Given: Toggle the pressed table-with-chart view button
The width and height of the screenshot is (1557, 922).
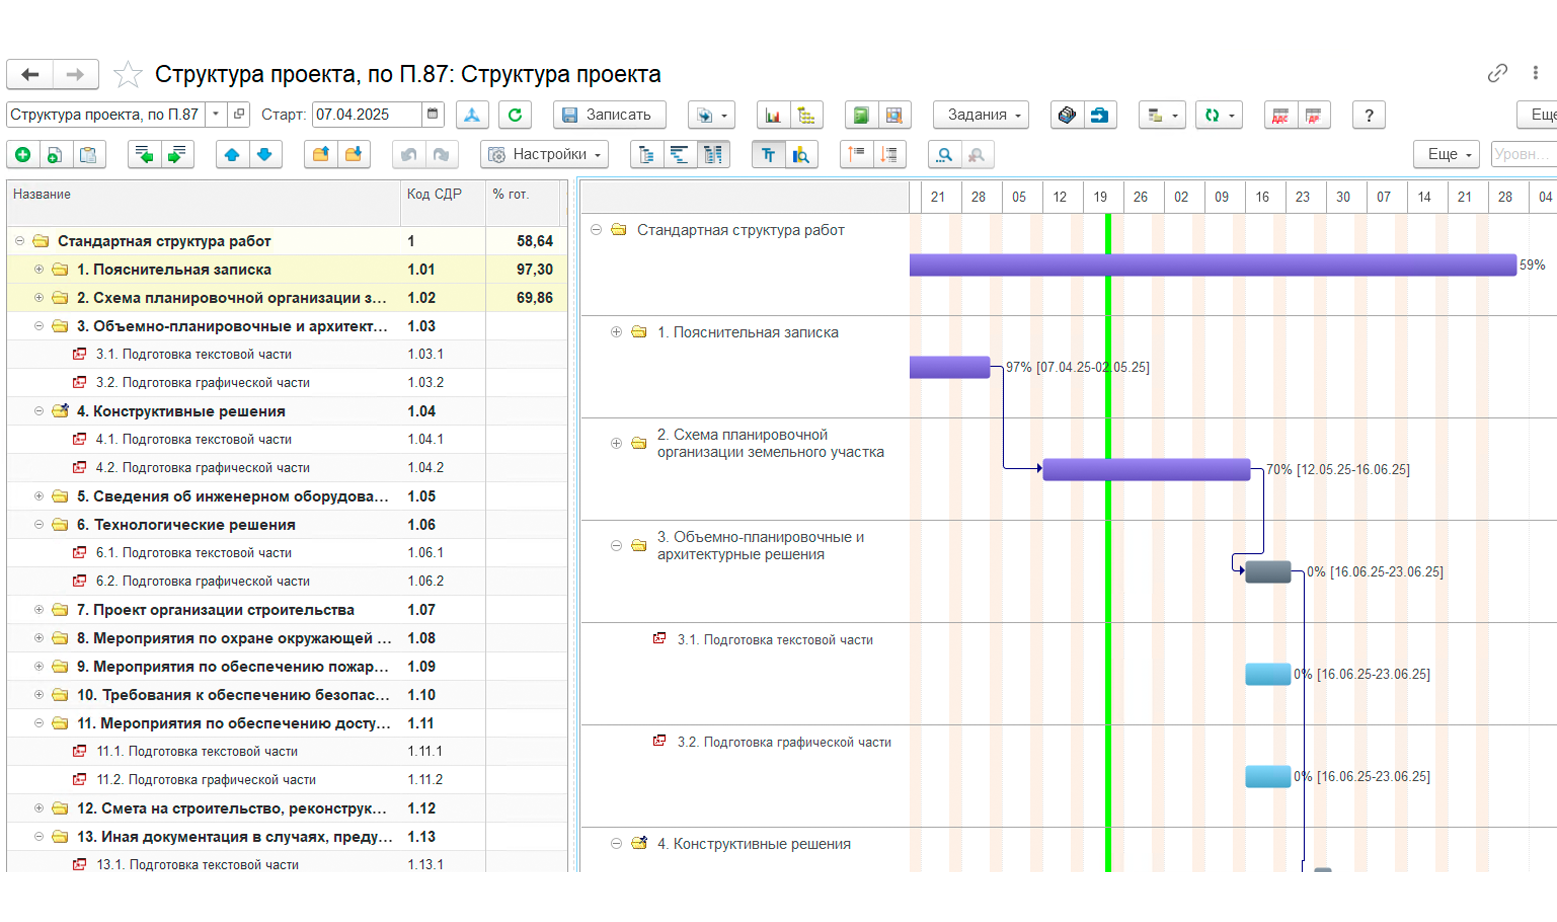Looking at the screenshot, I should 713,155.
